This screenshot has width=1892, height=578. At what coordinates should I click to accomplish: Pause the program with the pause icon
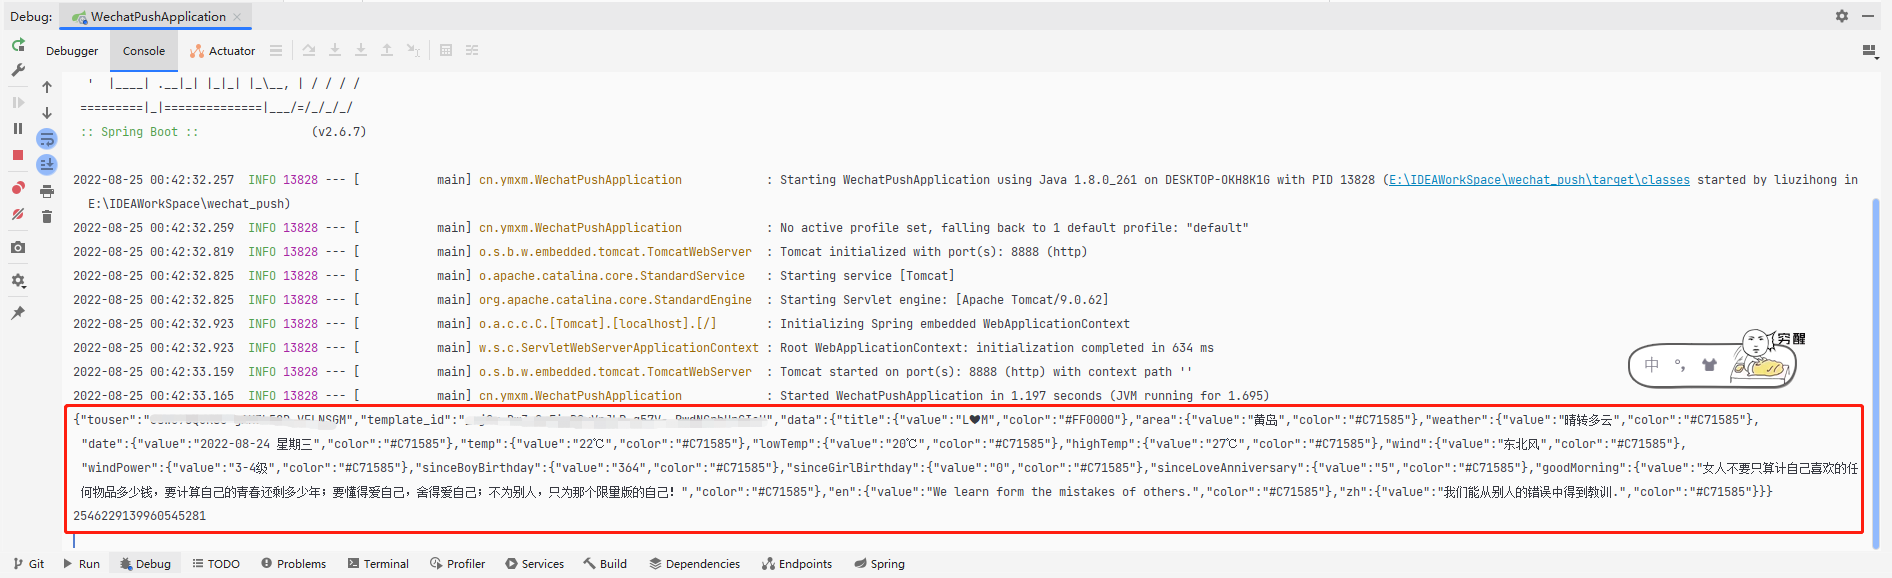(18, 128)
